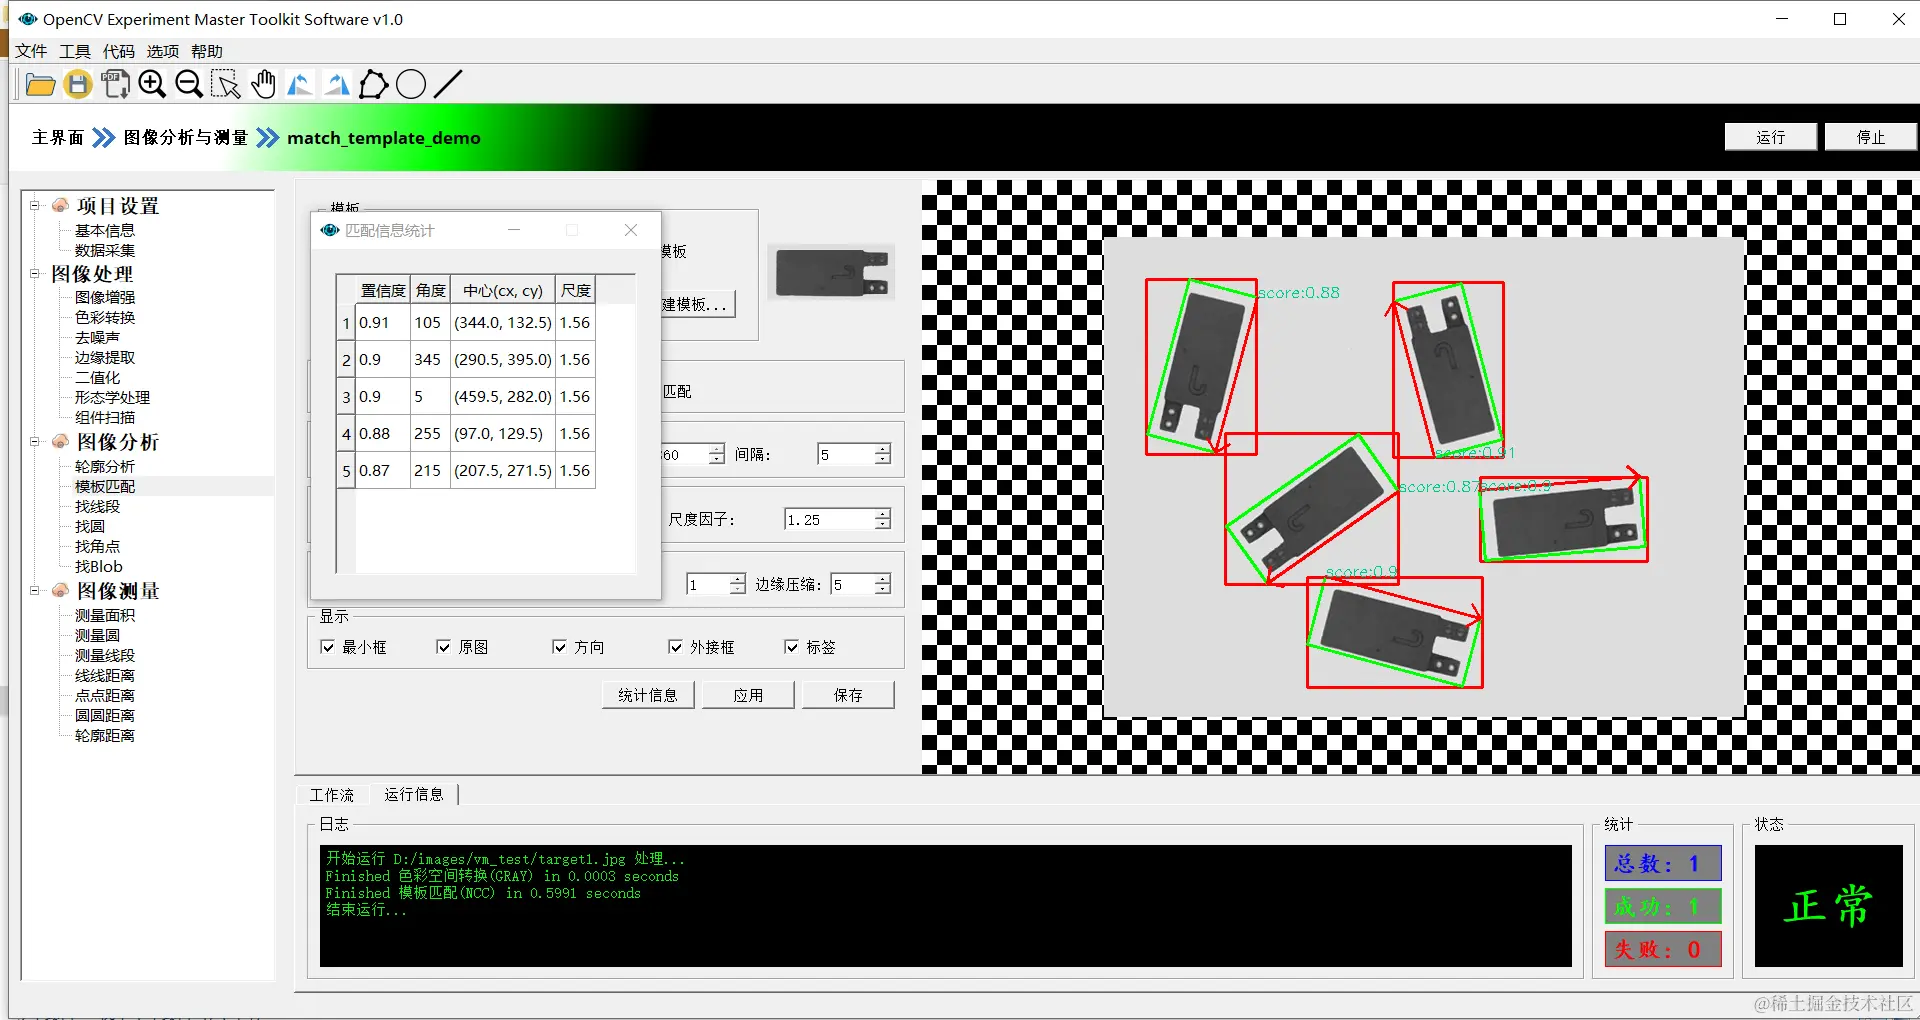This screenshot has width=1920, height=1020.
Task: Select the zoom out magnifier tool
Action: click(189, 85)
